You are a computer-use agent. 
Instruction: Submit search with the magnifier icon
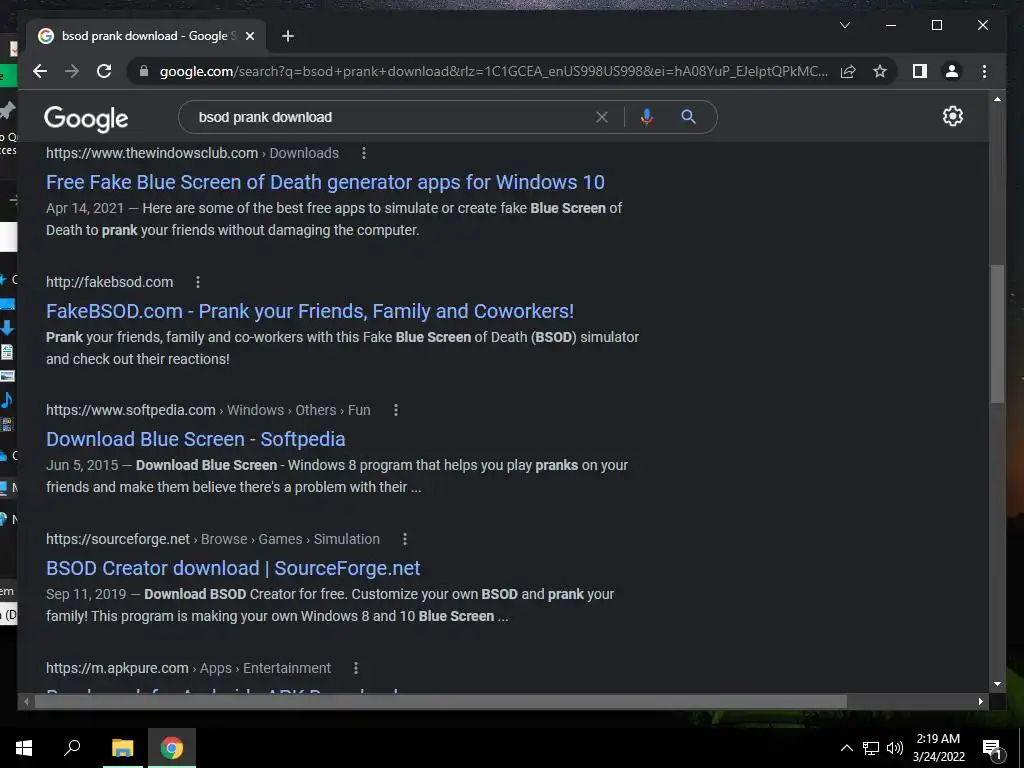(x=688, y=117)
